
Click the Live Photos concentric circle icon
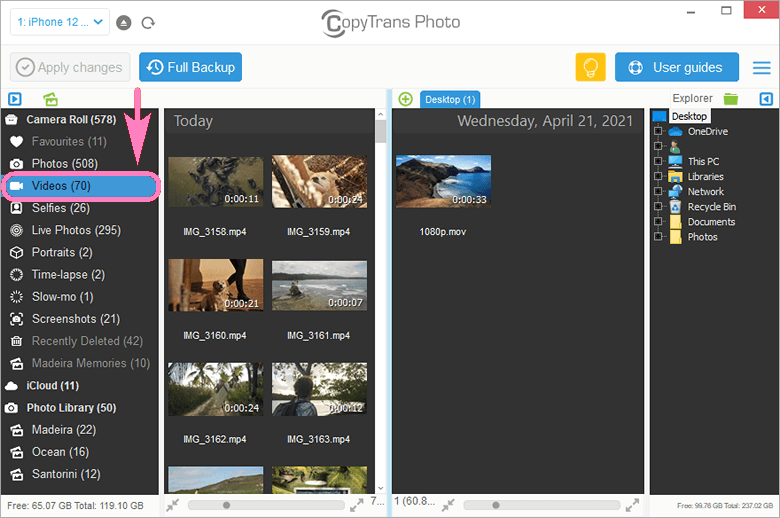pos(16,230)
